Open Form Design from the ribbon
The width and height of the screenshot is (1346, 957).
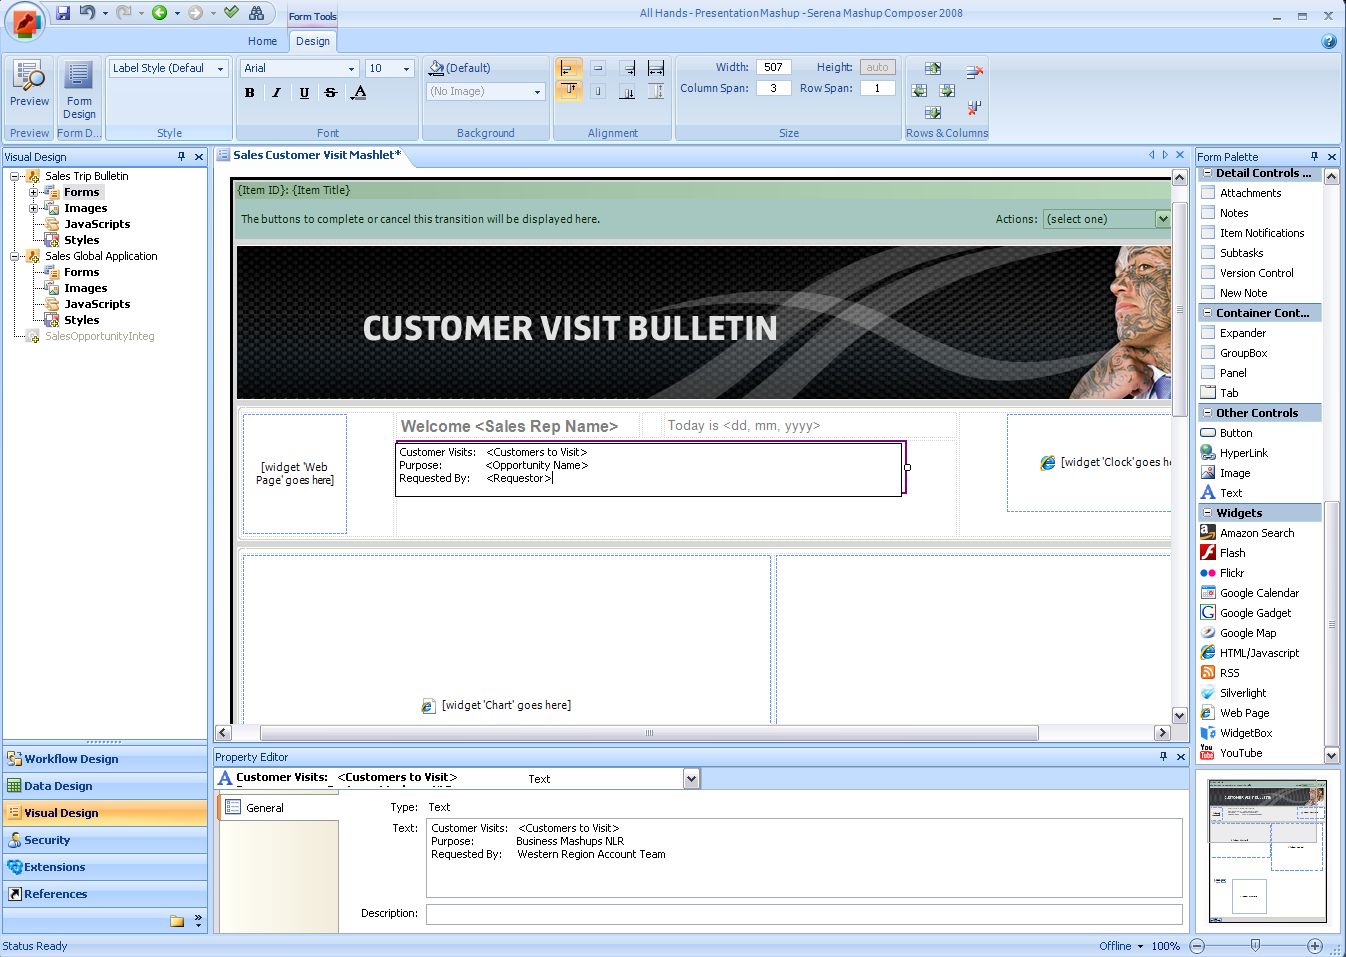click(x=79, y=88)
